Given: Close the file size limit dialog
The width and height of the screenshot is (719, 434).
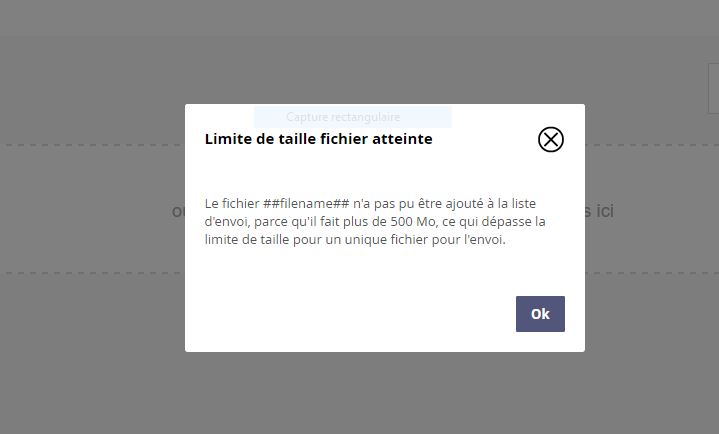Looking at the screenshot, I should (550, 139).
